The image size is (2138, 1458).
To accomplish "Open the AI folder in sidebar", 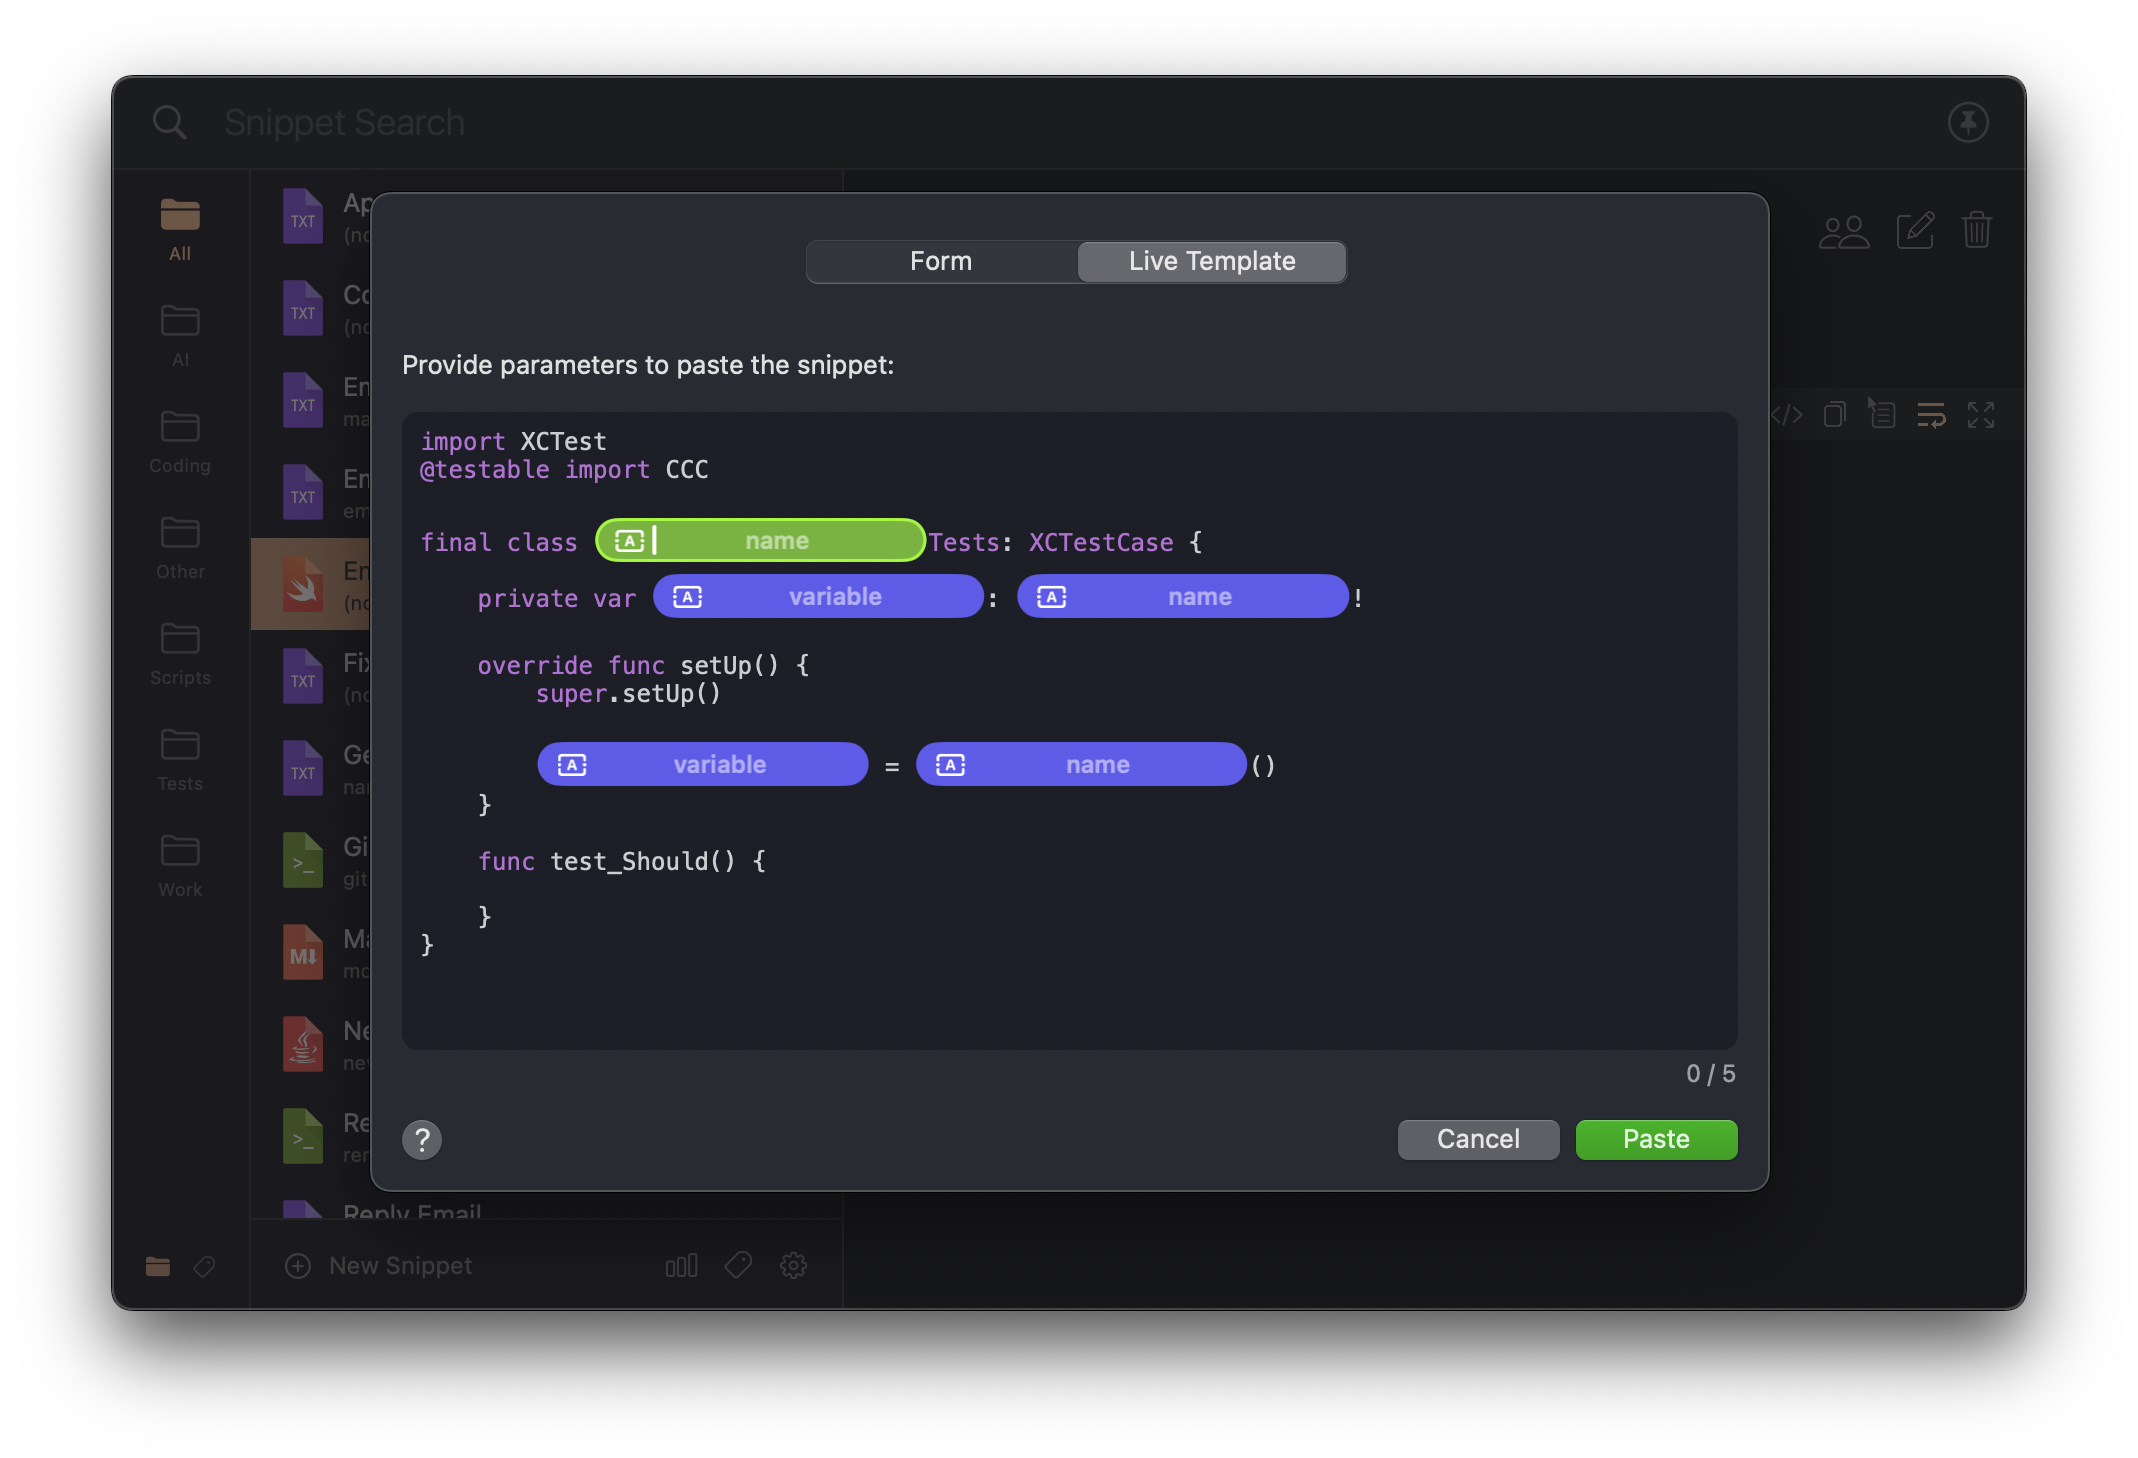I will point(180,336).
